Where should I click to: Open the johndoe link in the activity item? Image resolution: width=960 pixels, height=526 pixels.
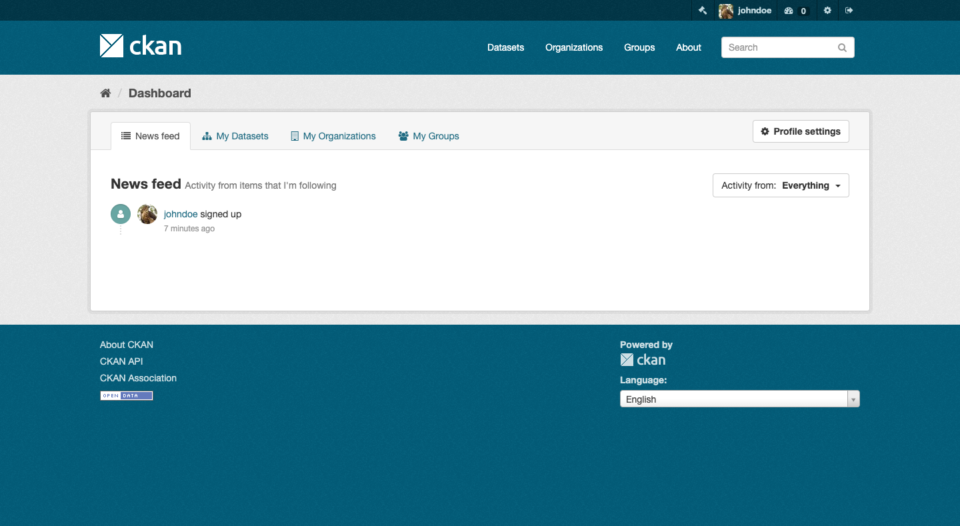pos(180,214)
